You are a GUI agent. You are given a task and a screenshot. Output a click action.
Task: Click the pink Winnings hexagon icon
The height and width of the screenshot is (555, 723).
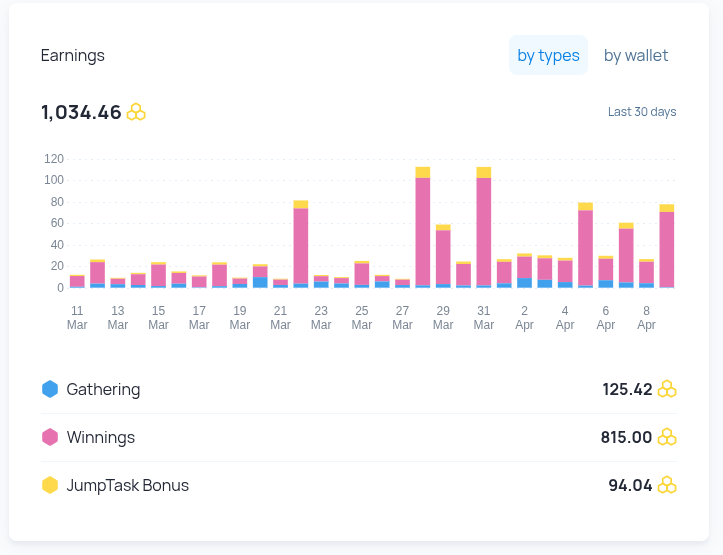50,437
